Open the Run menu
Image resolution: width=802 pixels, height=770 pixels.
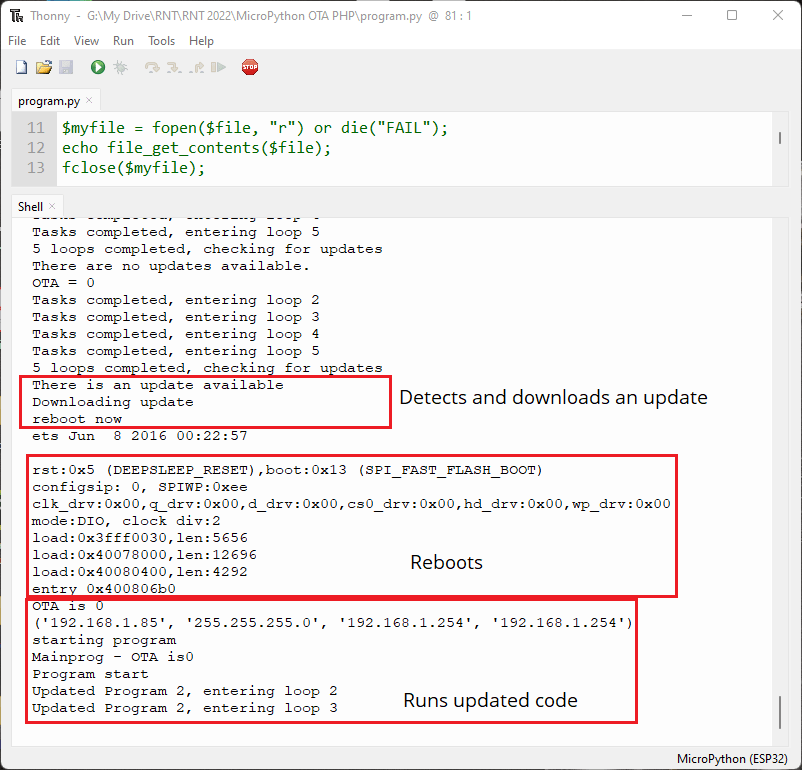(123, 41)
